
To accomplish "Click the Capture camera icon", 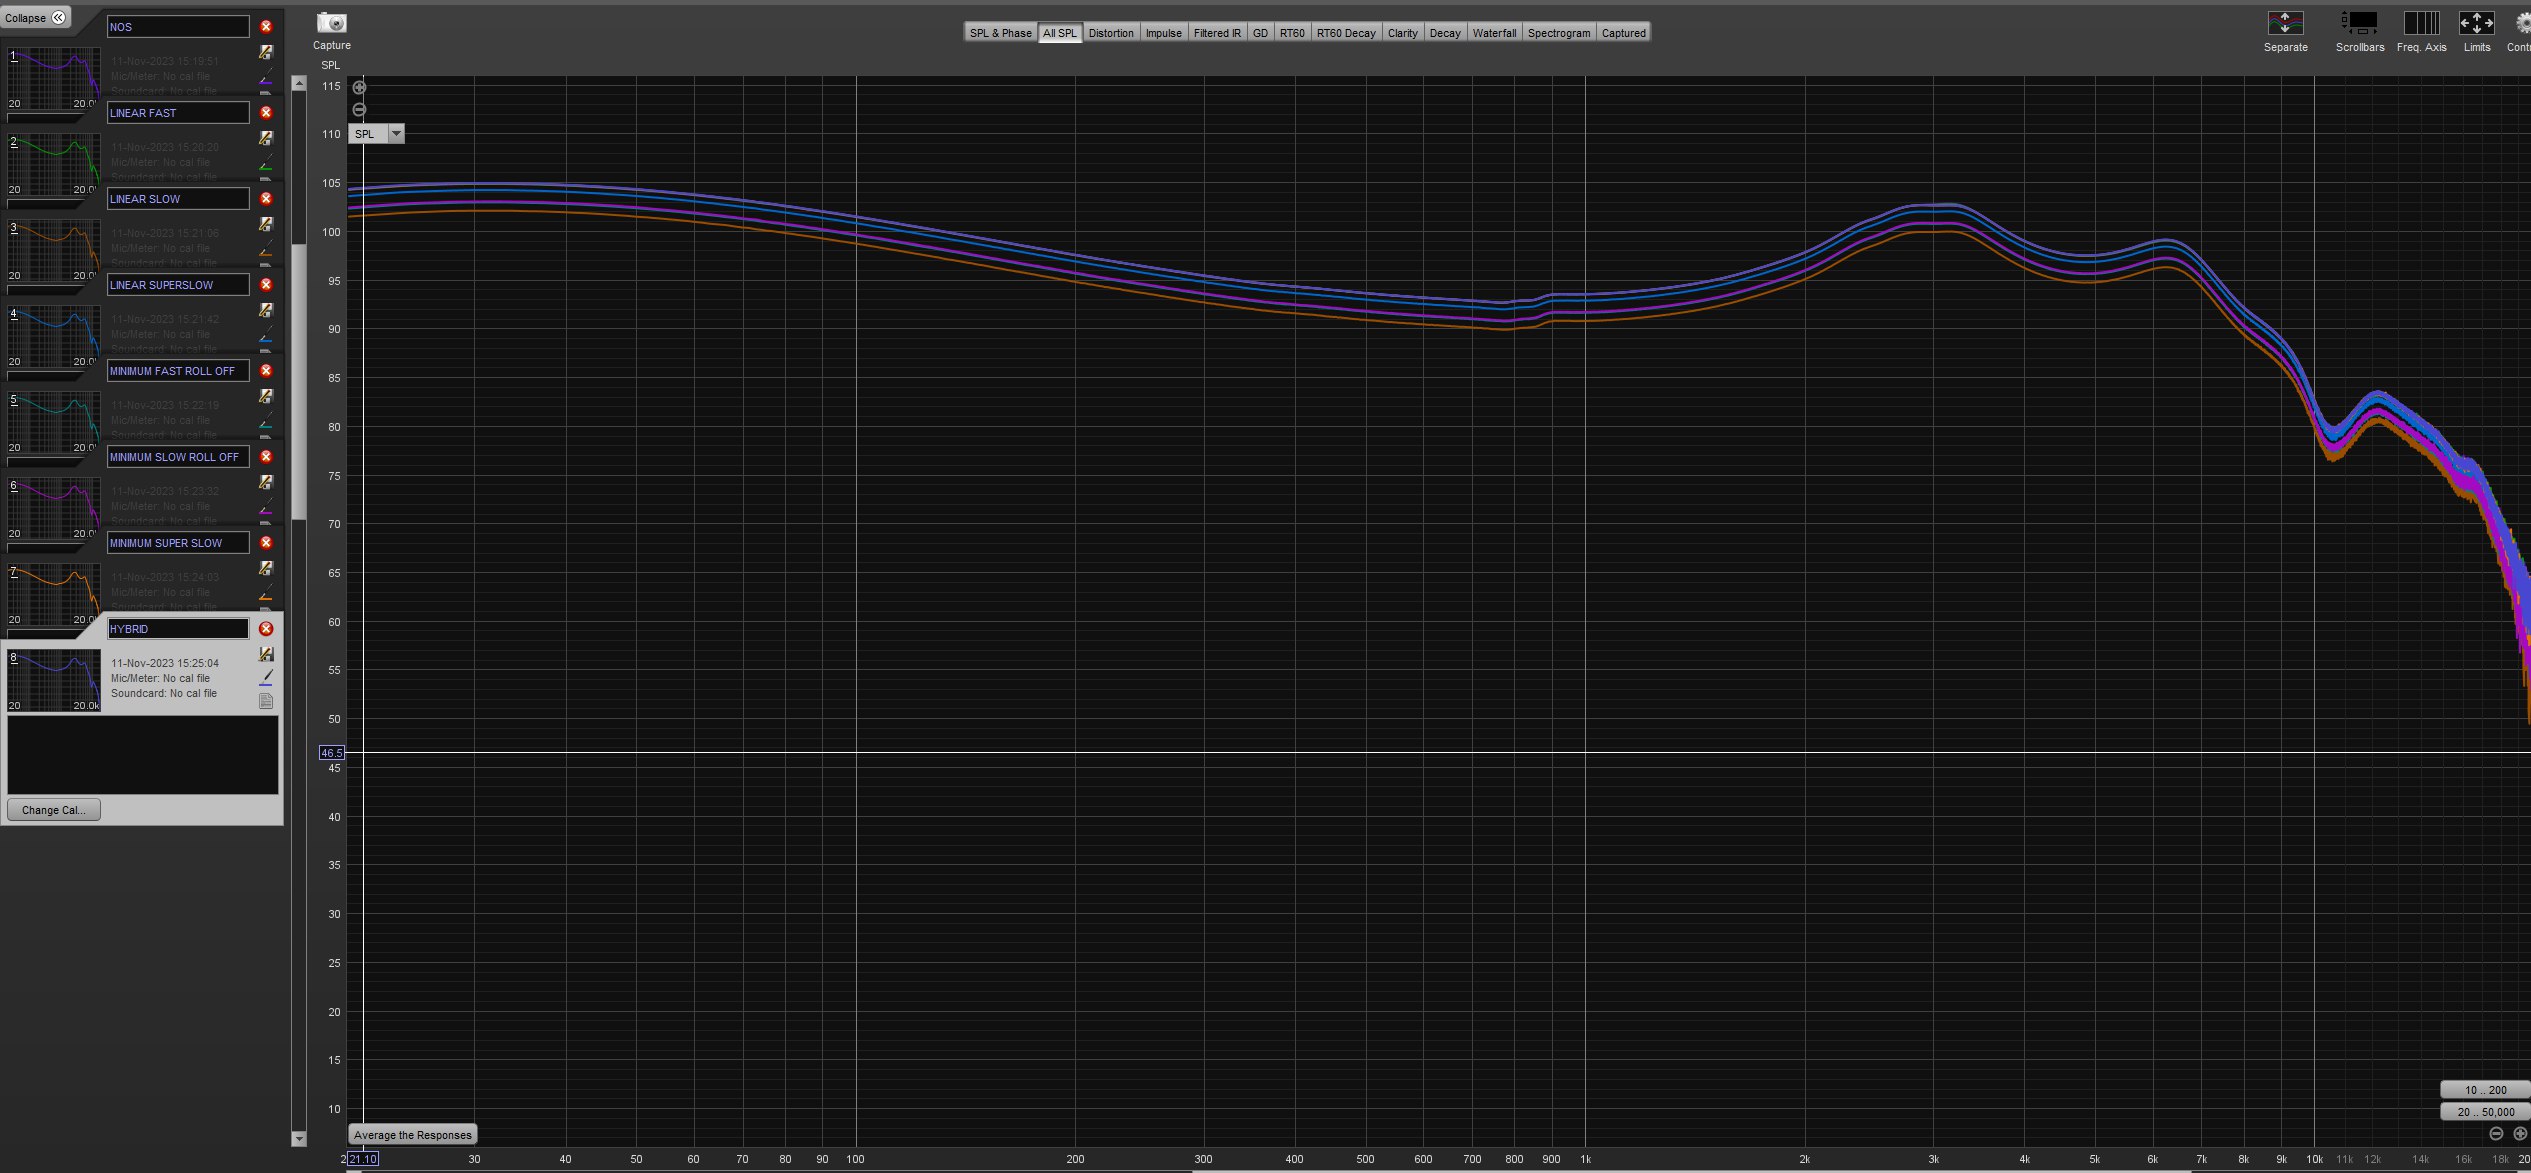I will [x=331, y=23].
